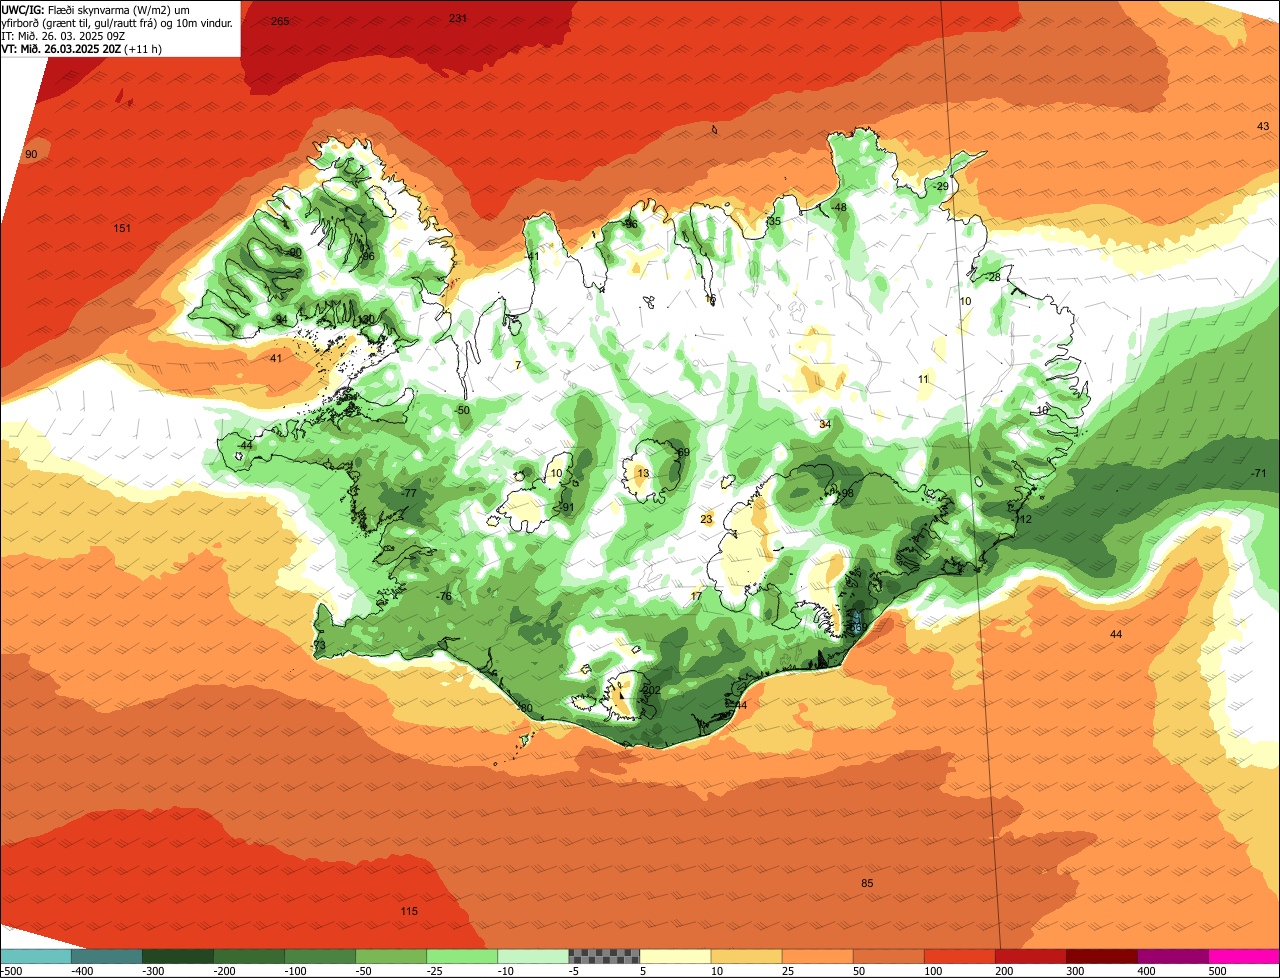Click the map value 11 in eastern Iceland
The image size is (1280, 978).
924,378
